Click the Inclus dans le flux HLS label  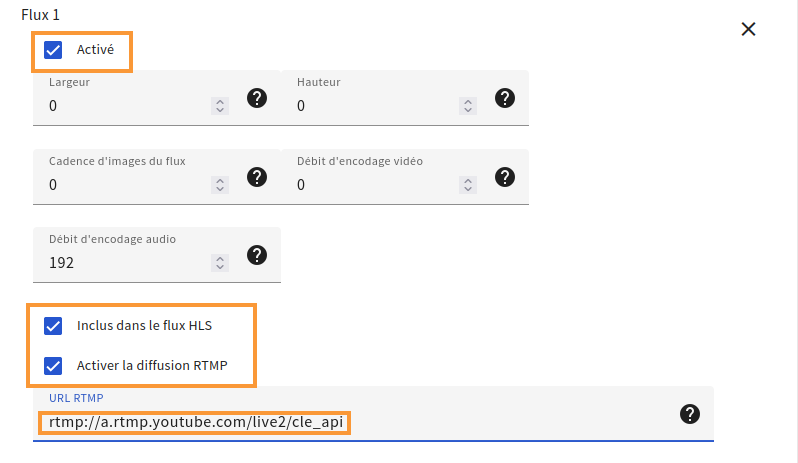[x=144, y=326]
